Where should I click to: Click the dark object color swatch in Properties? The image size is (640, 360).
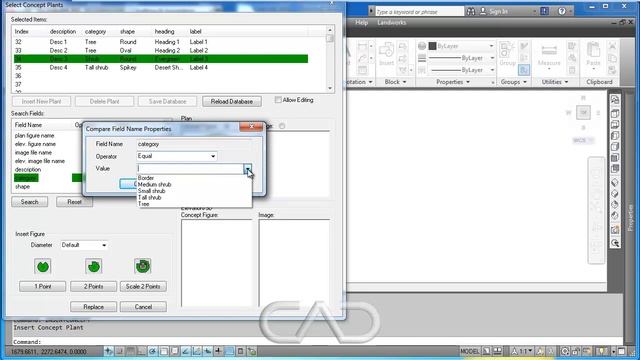433,46
